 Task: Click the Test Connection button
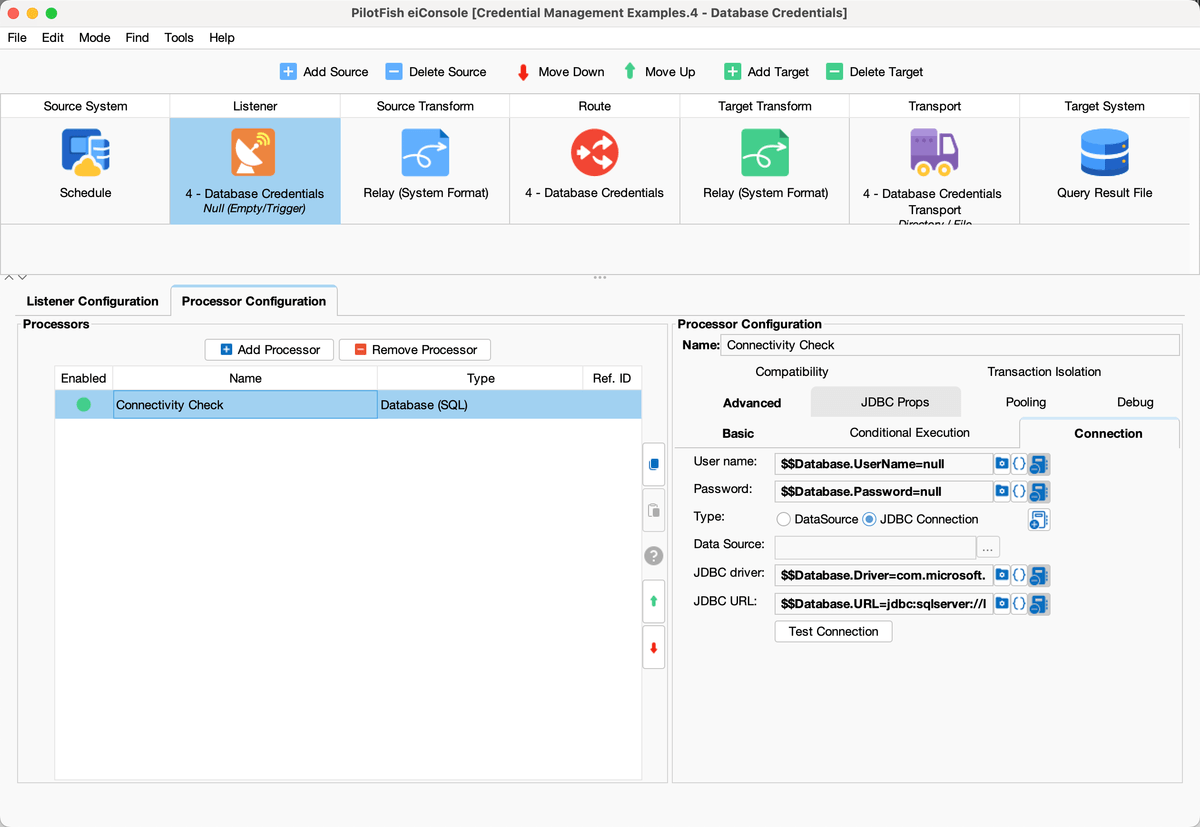[x=833, y=632]
